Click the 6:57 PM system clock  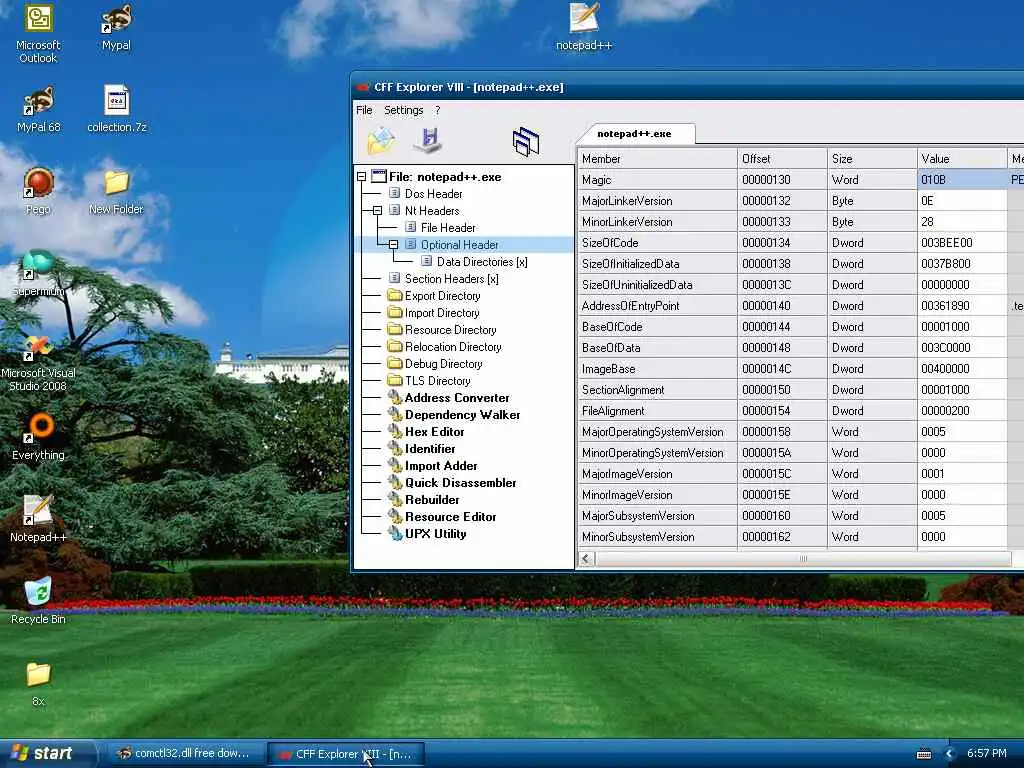tap(987, 754)
